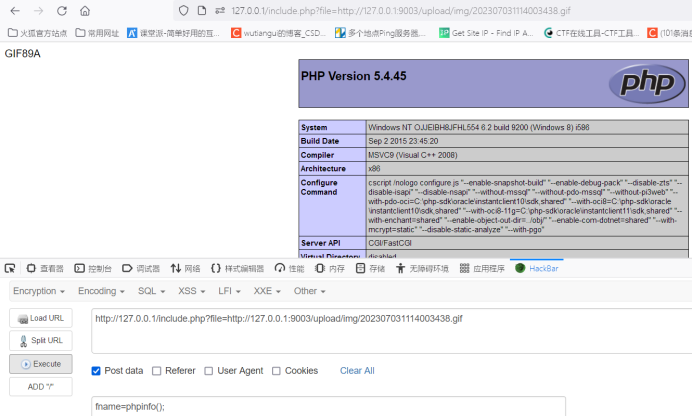This screenshot has height=416, width=692.
Task: Click the Configure Command row label
Action: click(319, 187)
